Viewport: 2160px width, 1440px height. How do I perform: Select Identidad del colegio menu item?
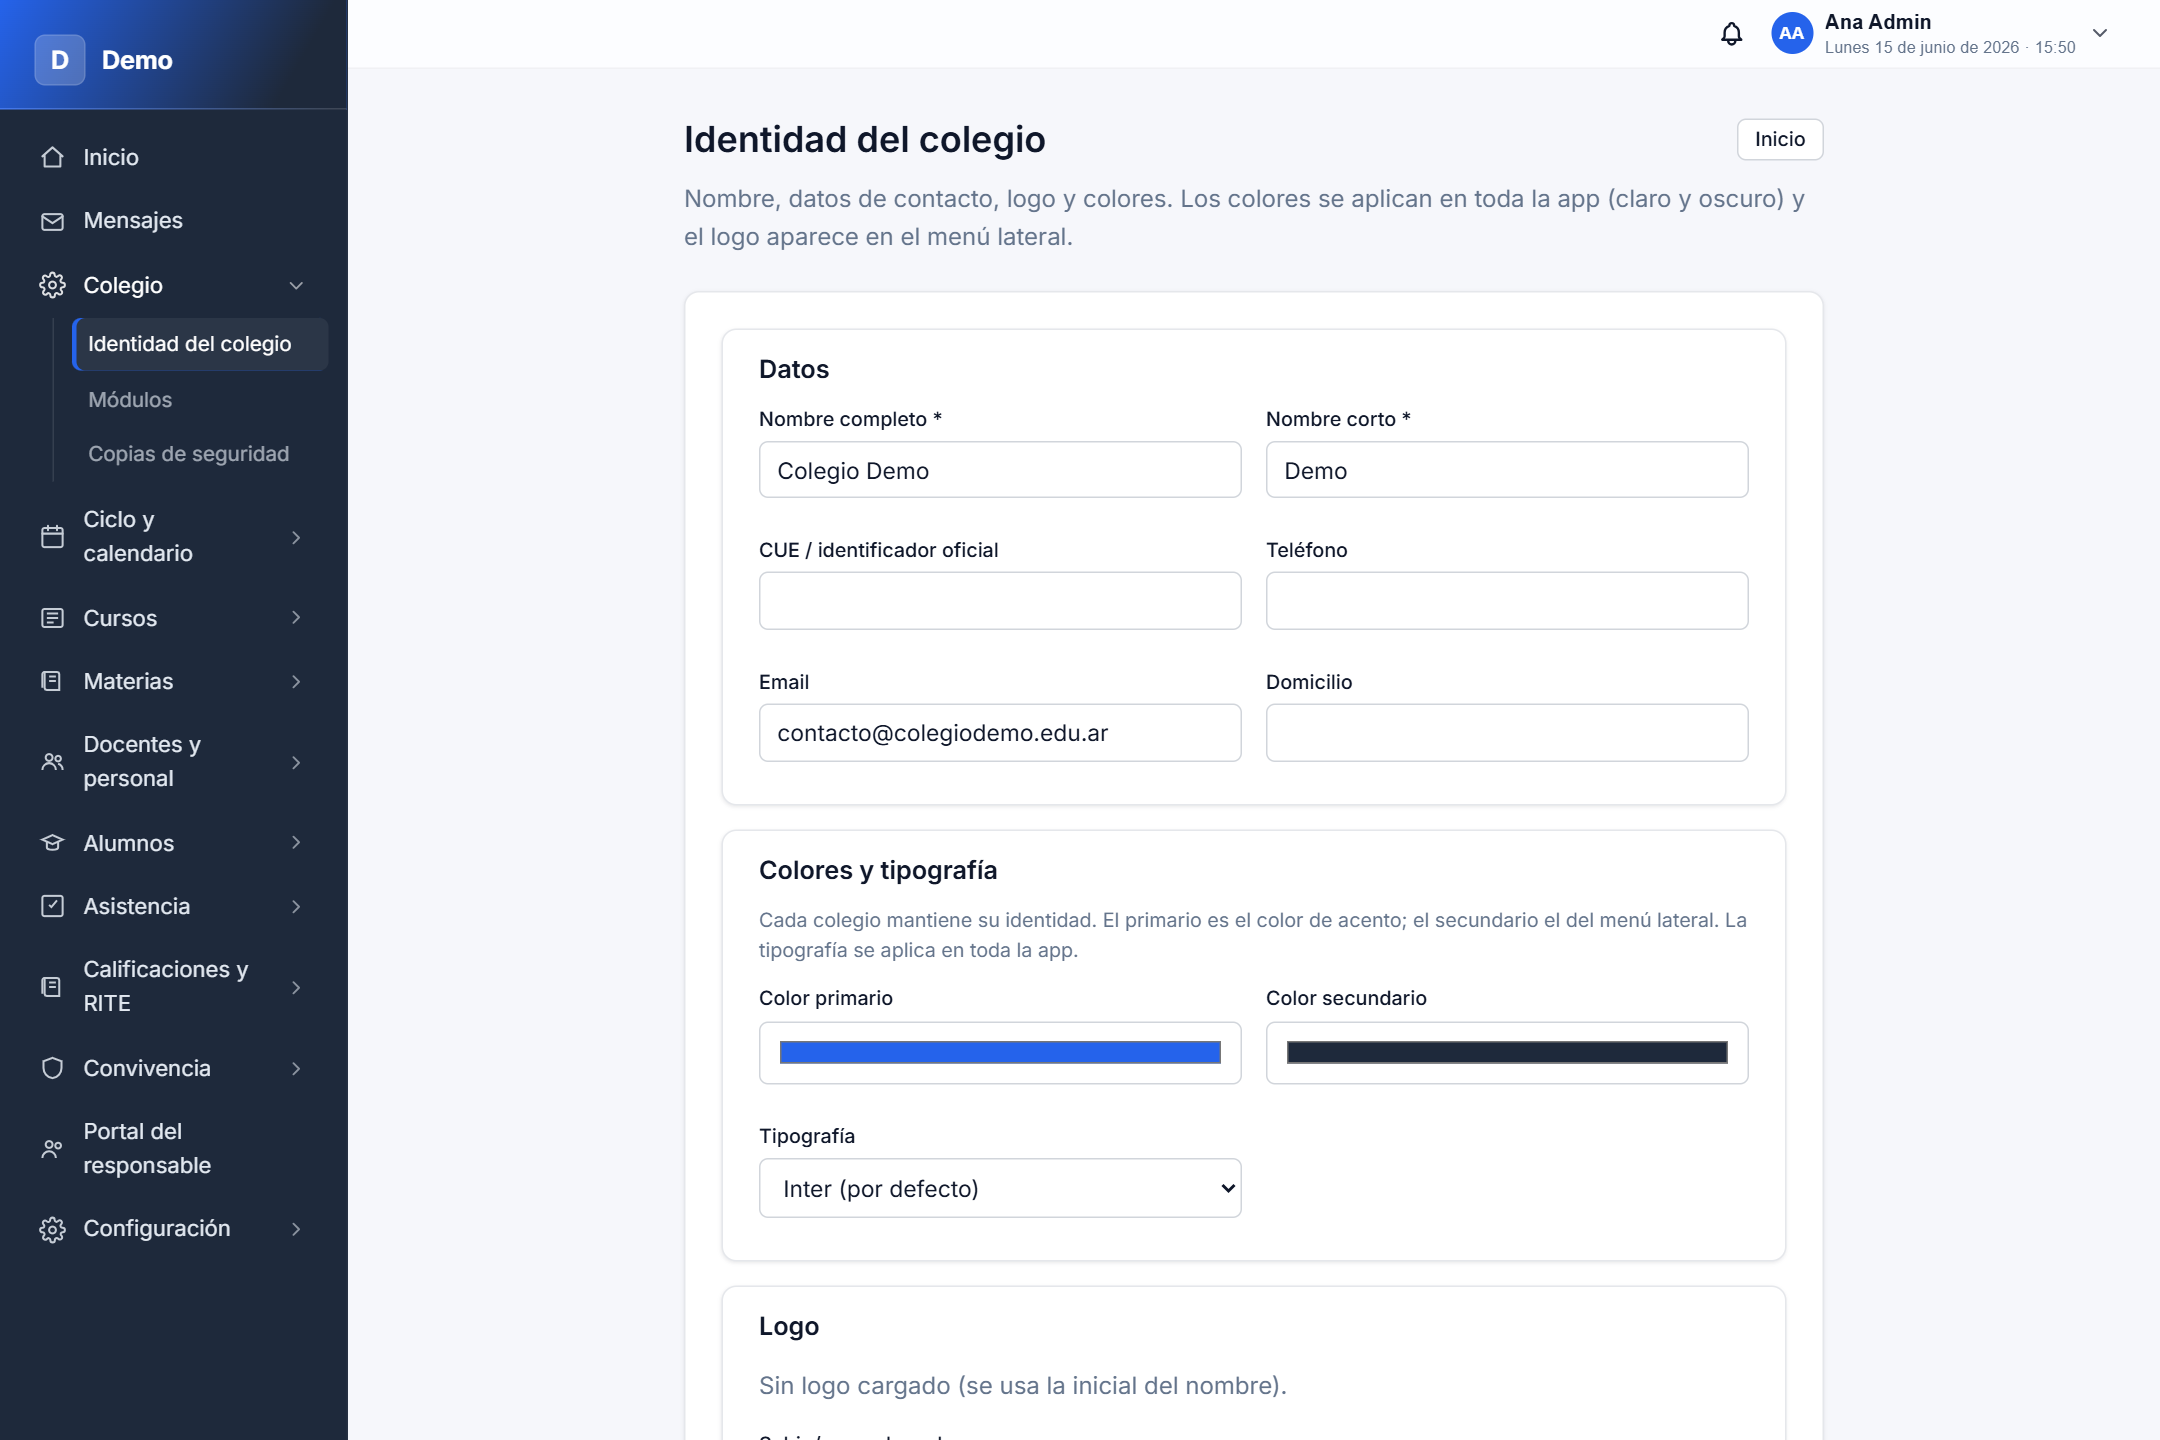tap(200, 344)
